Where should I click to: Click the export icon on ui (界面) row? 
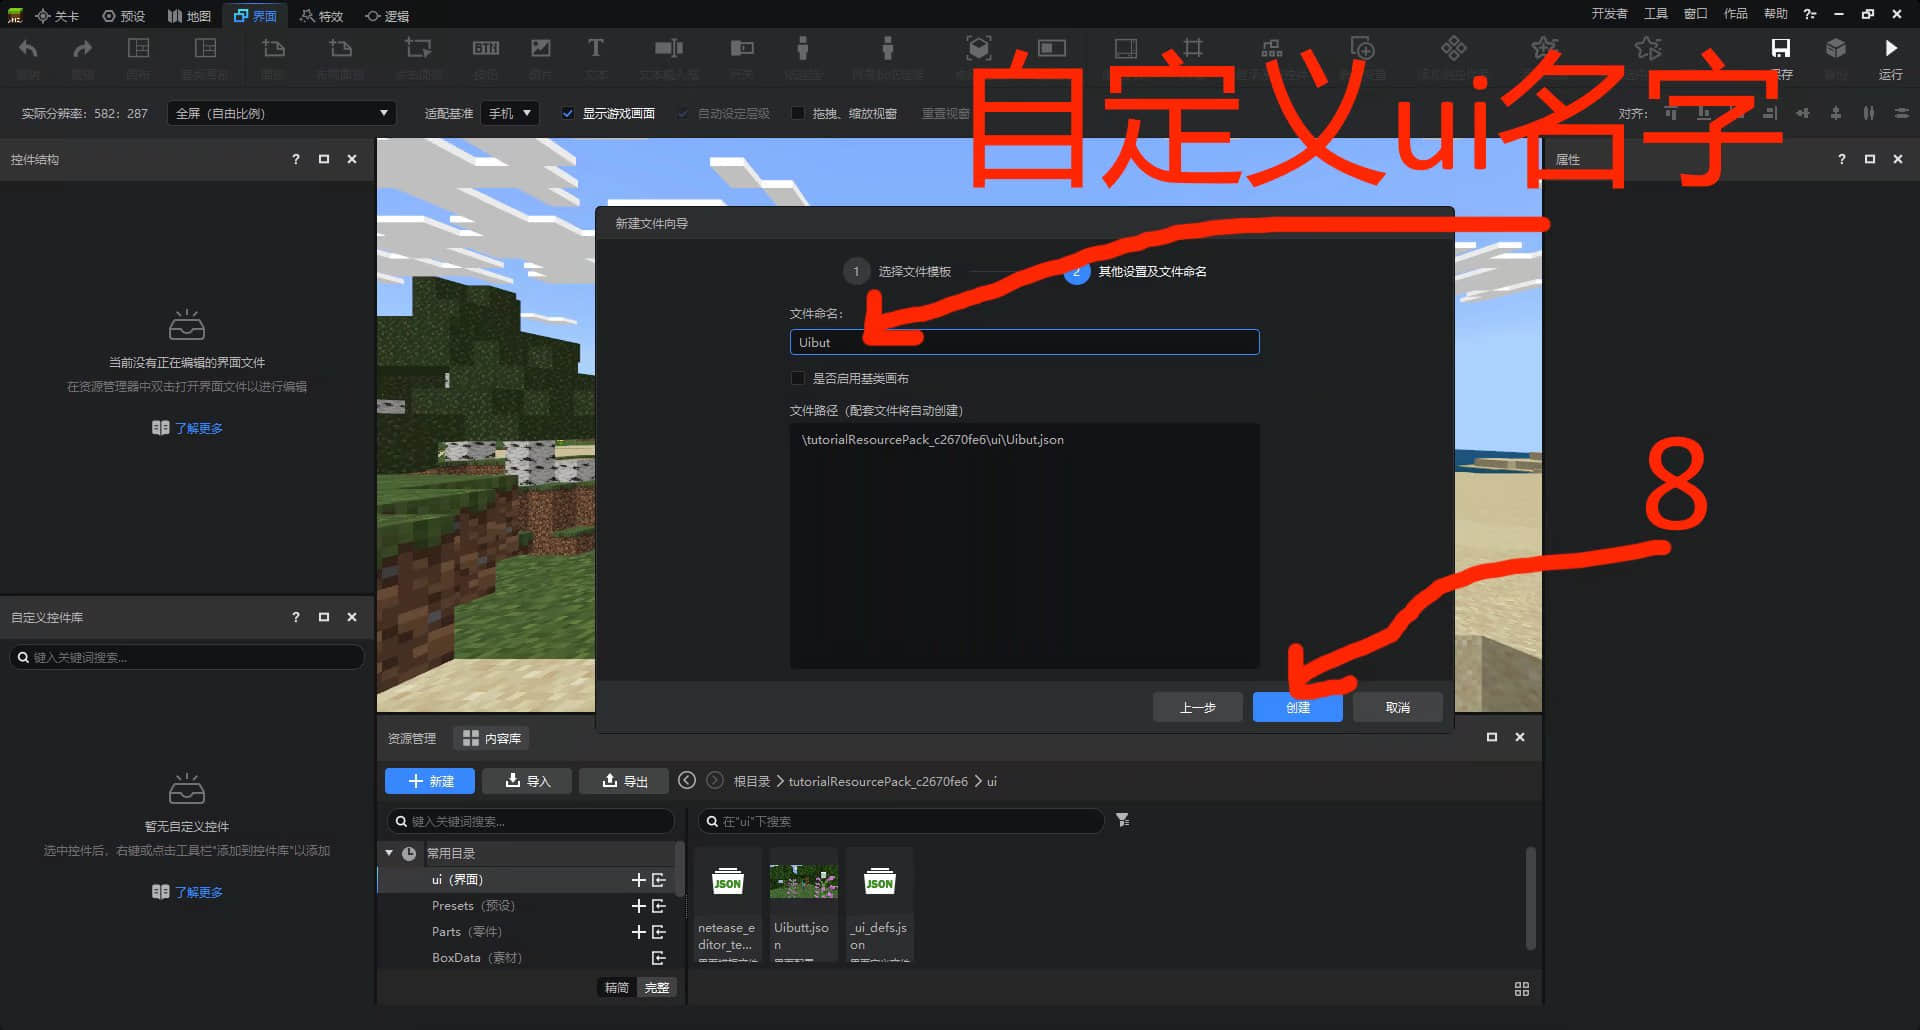click(x=659, y=880)
